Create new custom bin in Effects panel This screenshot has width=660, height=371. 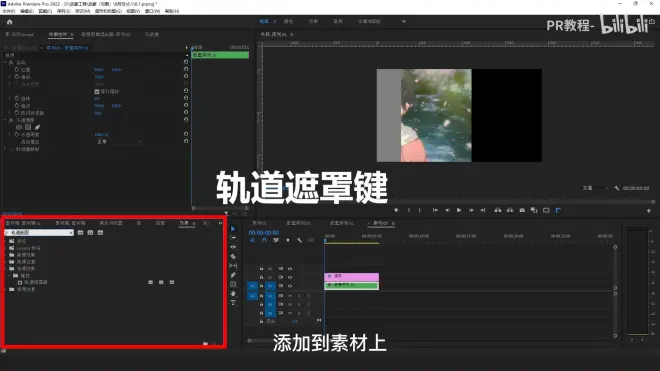205,344
